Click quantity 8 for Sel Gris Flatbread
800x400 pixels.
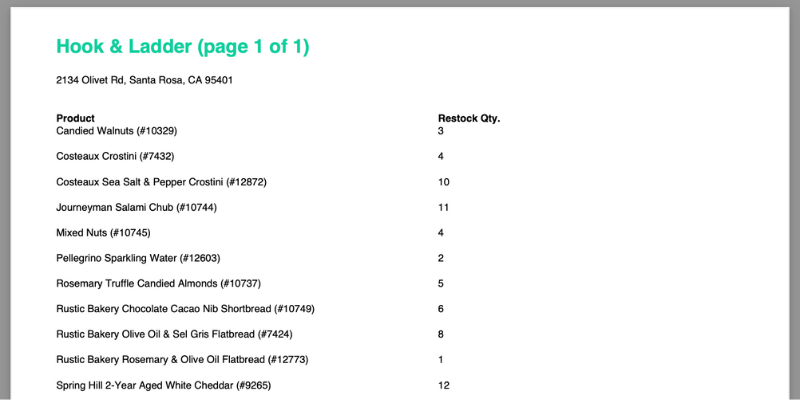pyautogui.click(x=441, y=335)
